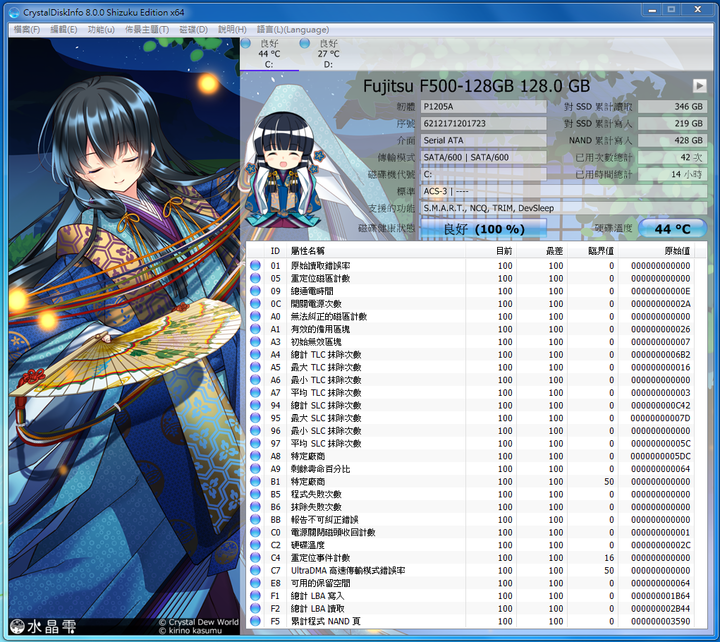
Task: Click the SATA/600 | SATA/600 transfer mode field
Action: 484,158
